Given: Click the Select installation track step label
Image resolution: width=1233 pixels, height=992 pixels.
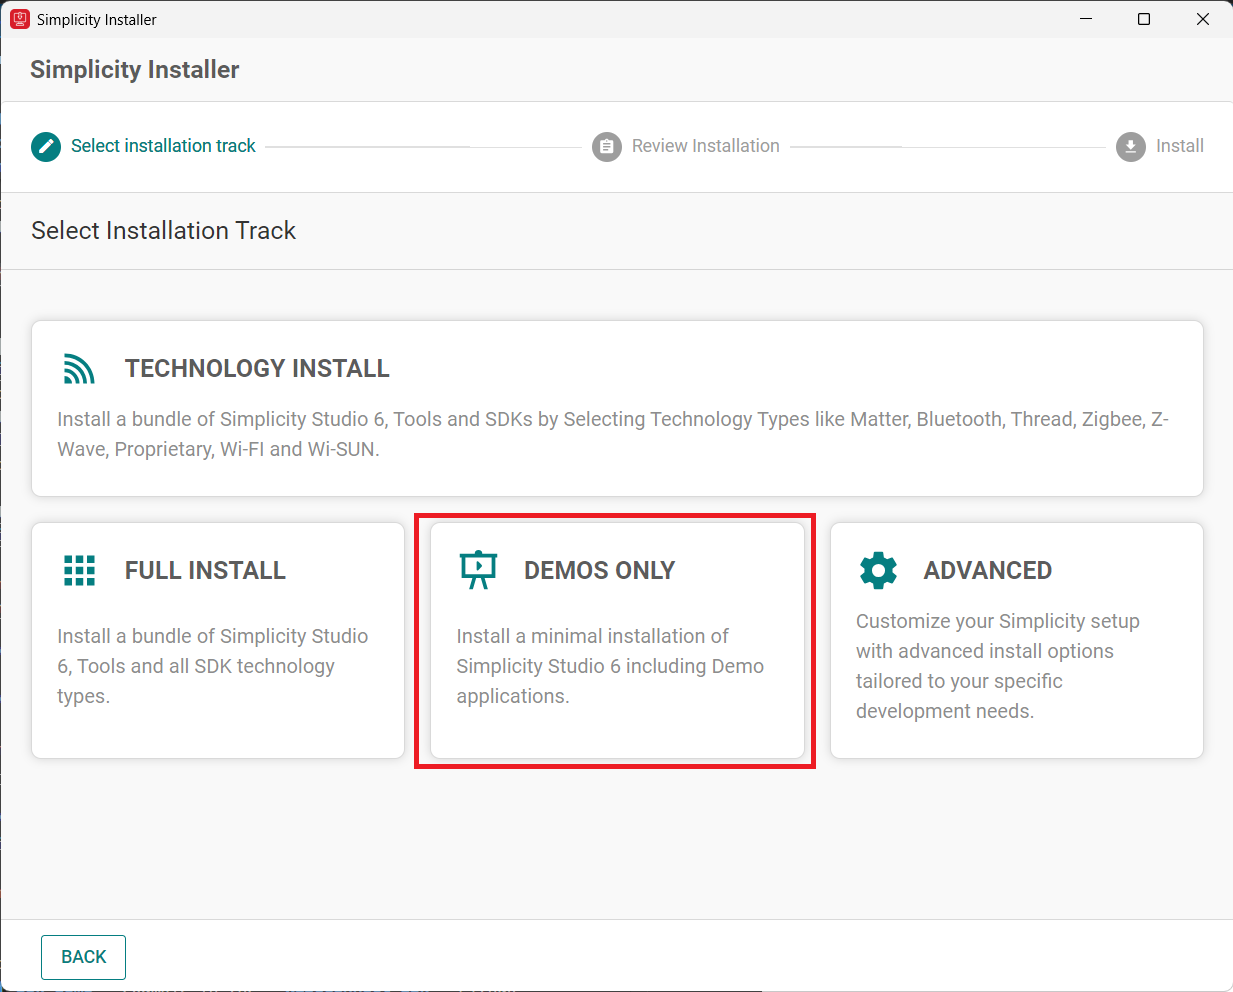Looking at the screenshot, I should 163,146.
